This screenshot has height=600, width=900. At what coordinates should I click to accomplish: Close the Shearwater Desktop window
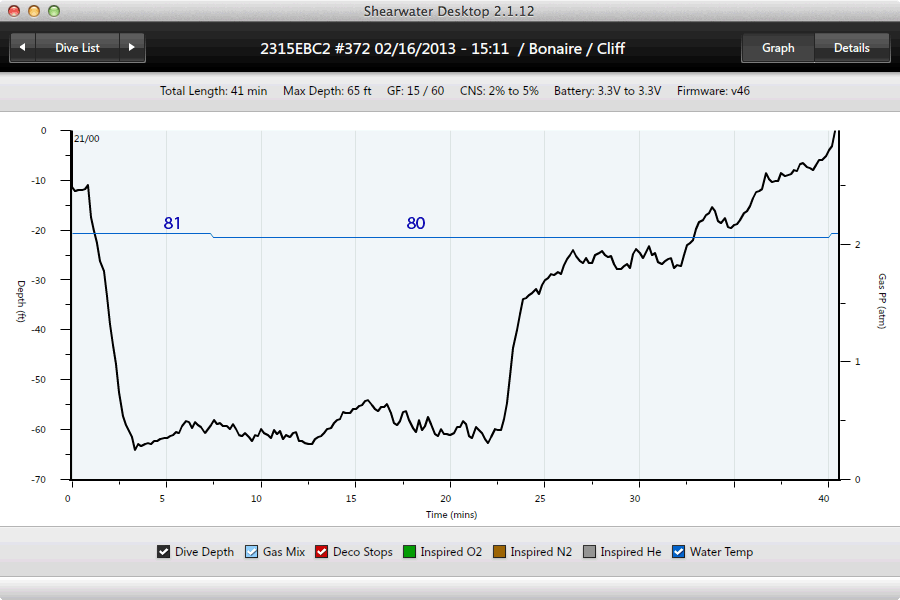click(x=13, y=10)
